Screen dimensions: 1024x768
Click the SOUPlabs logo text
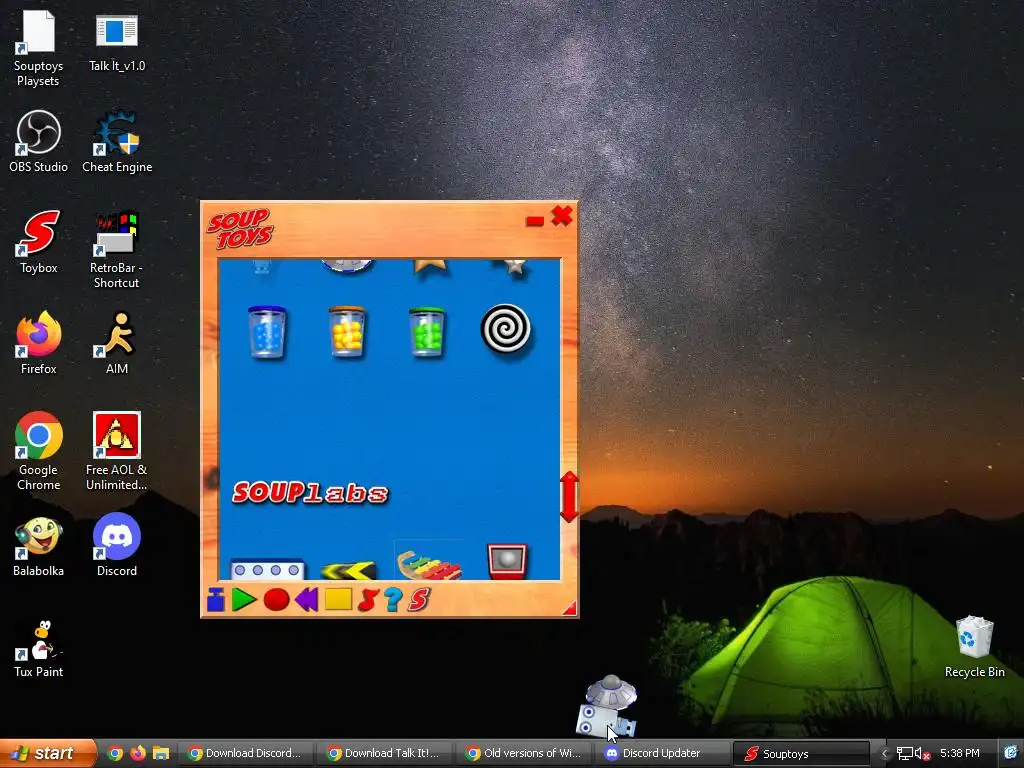click(x=310, y=493)
